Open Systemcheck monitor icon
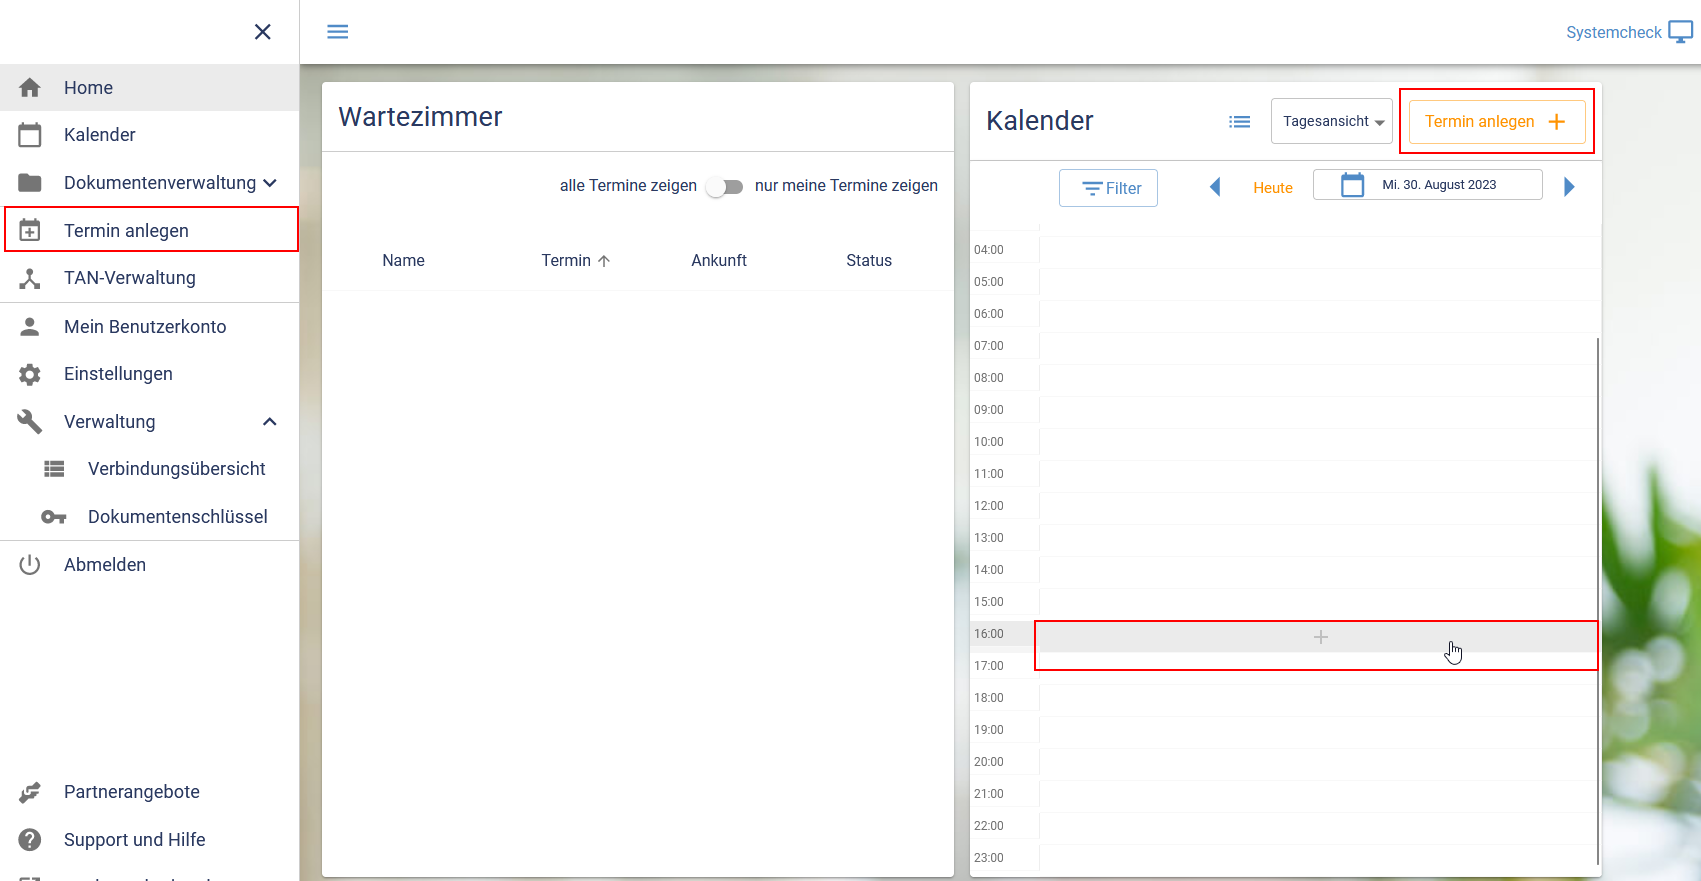The width and height of the screenshot is (1701, 881). [x=1680, y=32]
